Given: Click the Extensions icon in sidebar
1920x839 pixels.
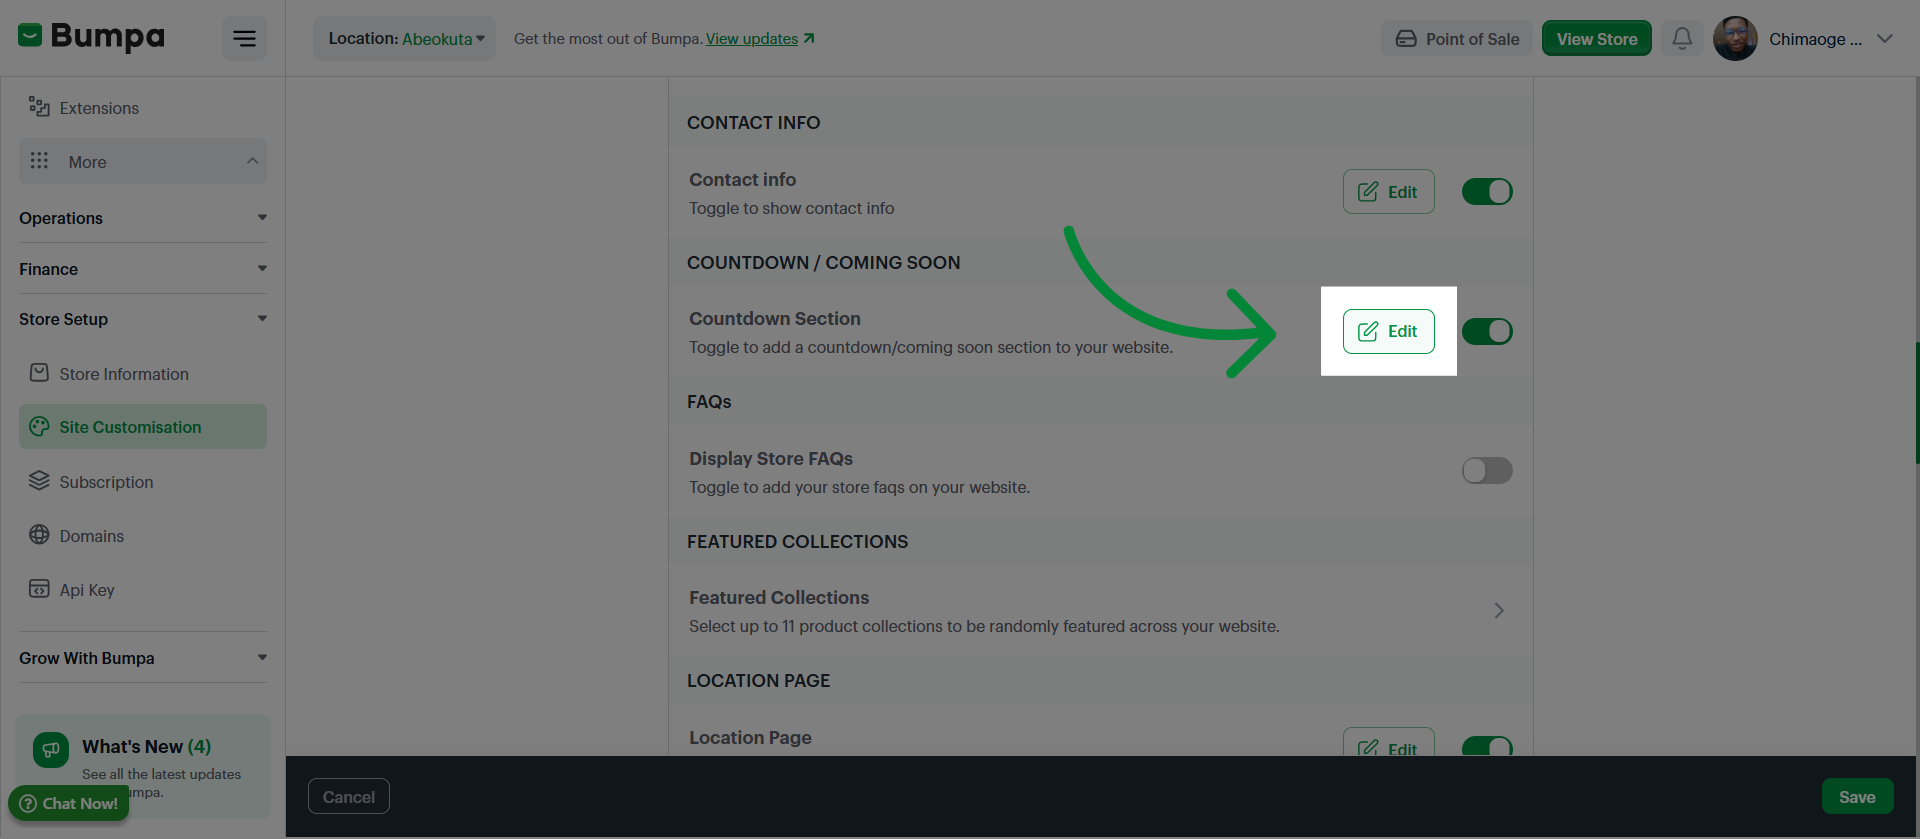Looking at the screenshot, I should pyautogui.click(x=39, y=107).
